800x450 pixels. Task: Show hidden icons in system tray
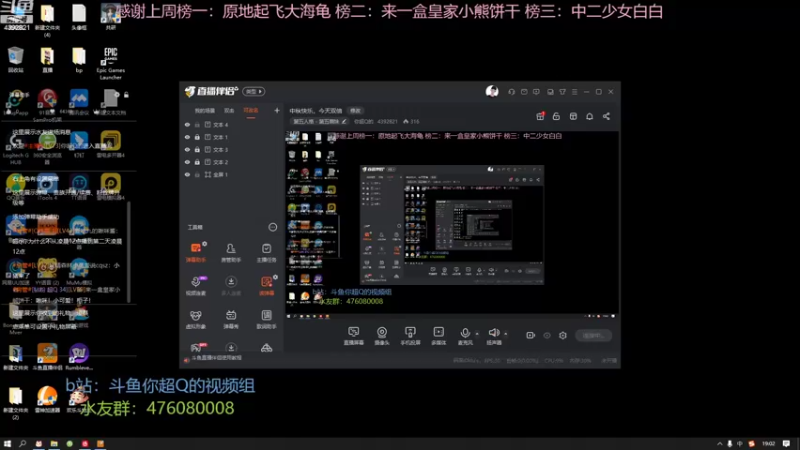719,444
